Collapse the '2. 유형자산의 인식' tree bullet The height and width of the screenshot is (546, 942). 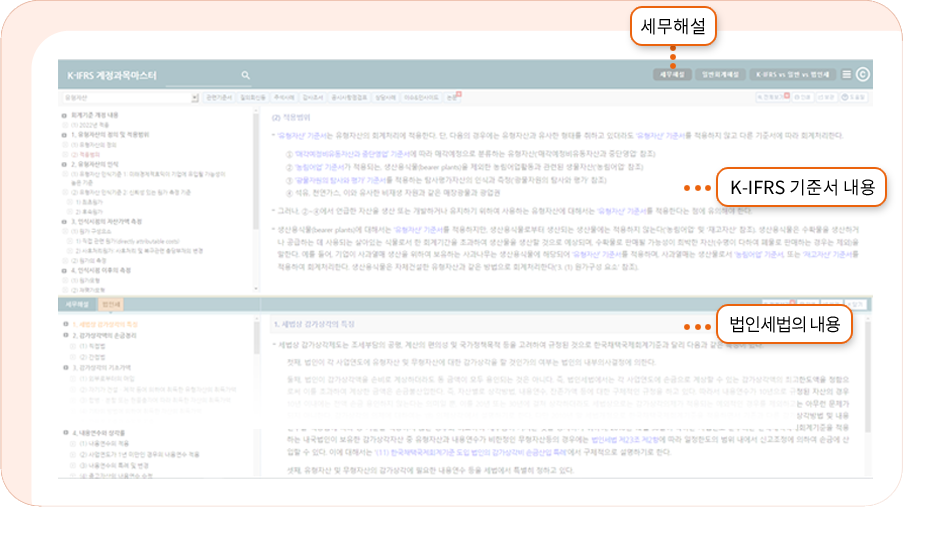tap(66, 164)
